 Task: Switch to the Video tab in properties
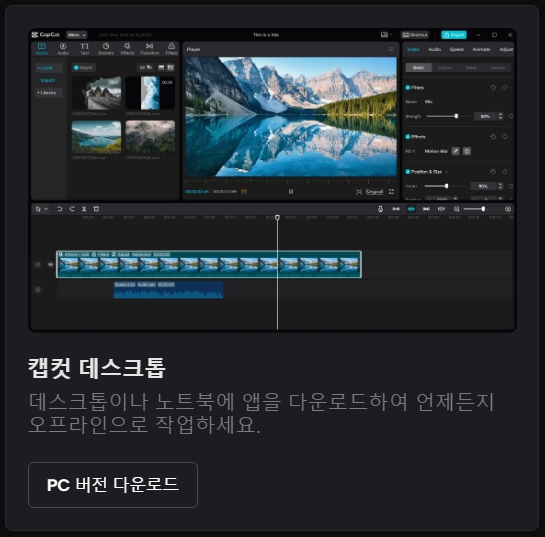(x=413, y=49)
